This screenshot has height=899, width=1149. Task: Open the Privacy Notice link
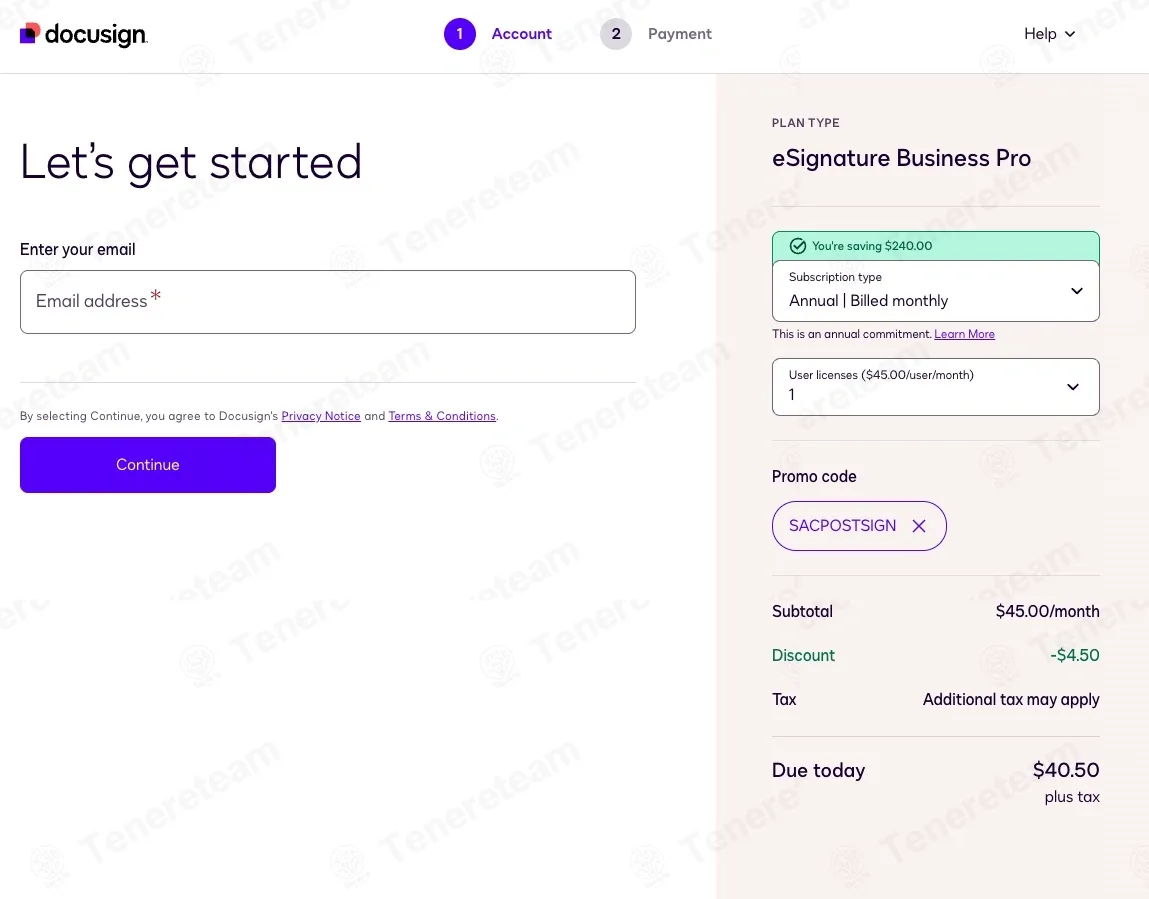pyautogui.click(x=321, y=416)
